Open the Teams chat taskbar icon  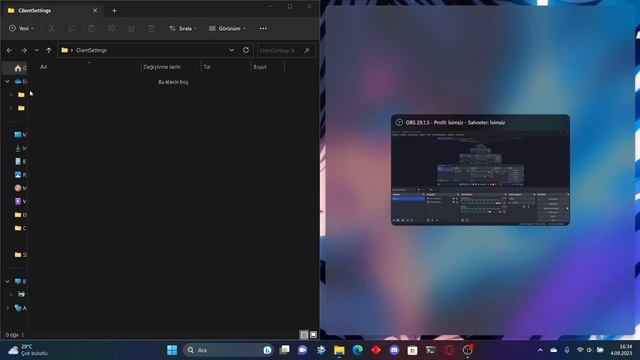(x=302, y=350)
